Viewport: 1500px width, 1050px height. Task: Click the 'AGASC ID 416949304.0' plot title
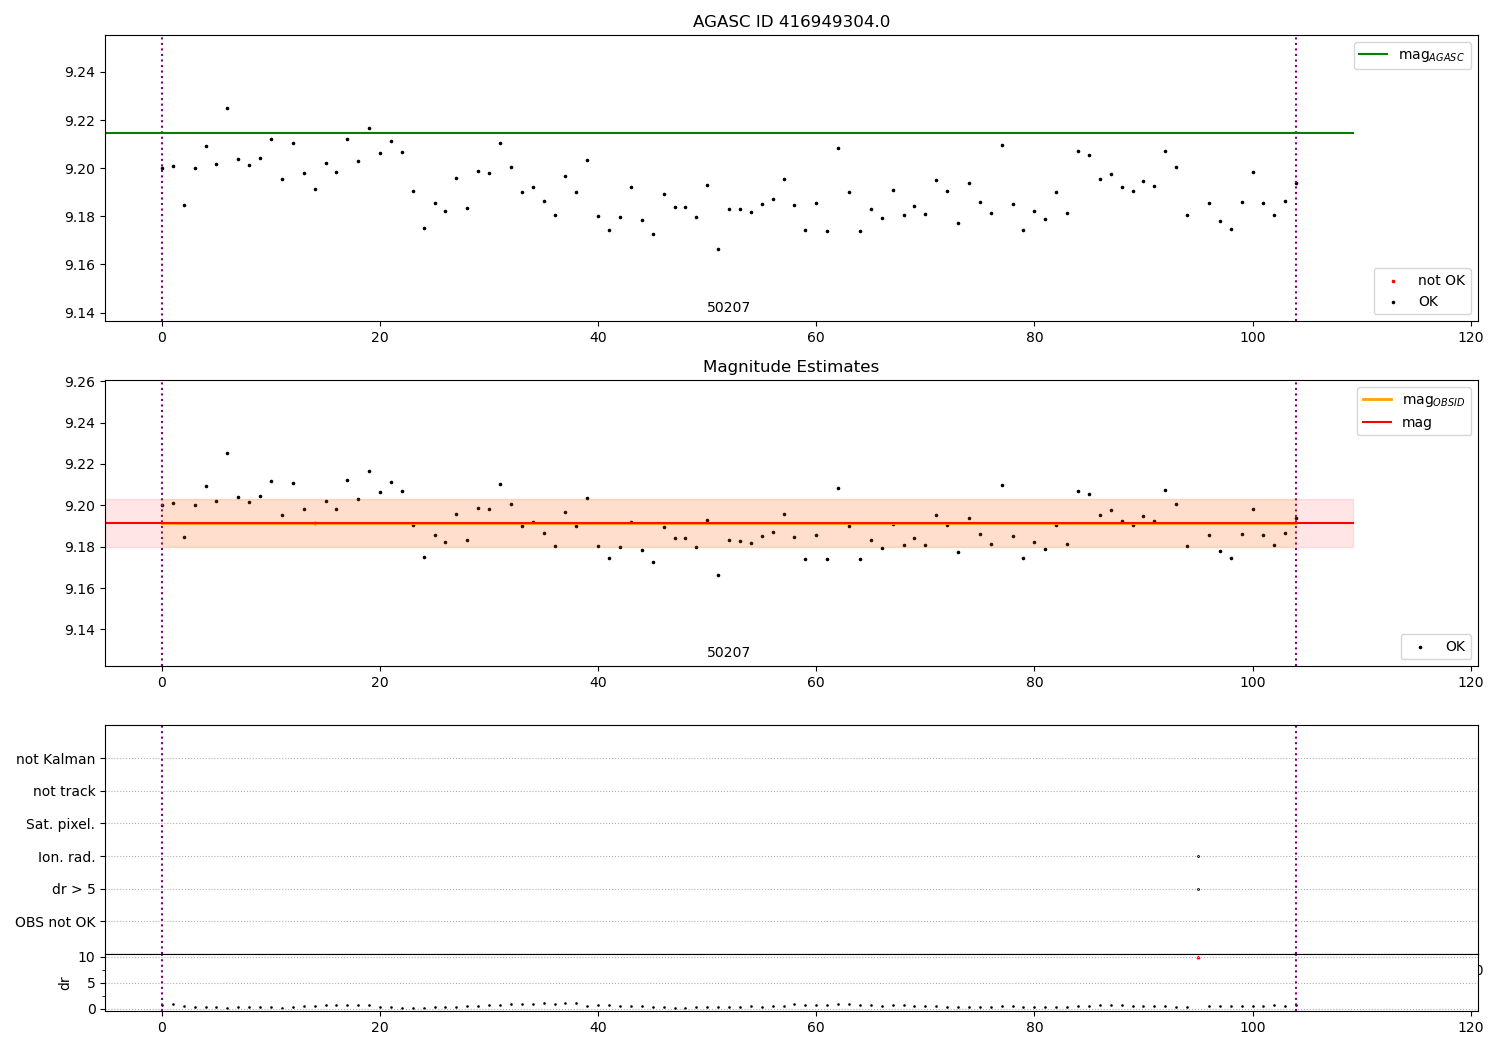click(791, 22)
